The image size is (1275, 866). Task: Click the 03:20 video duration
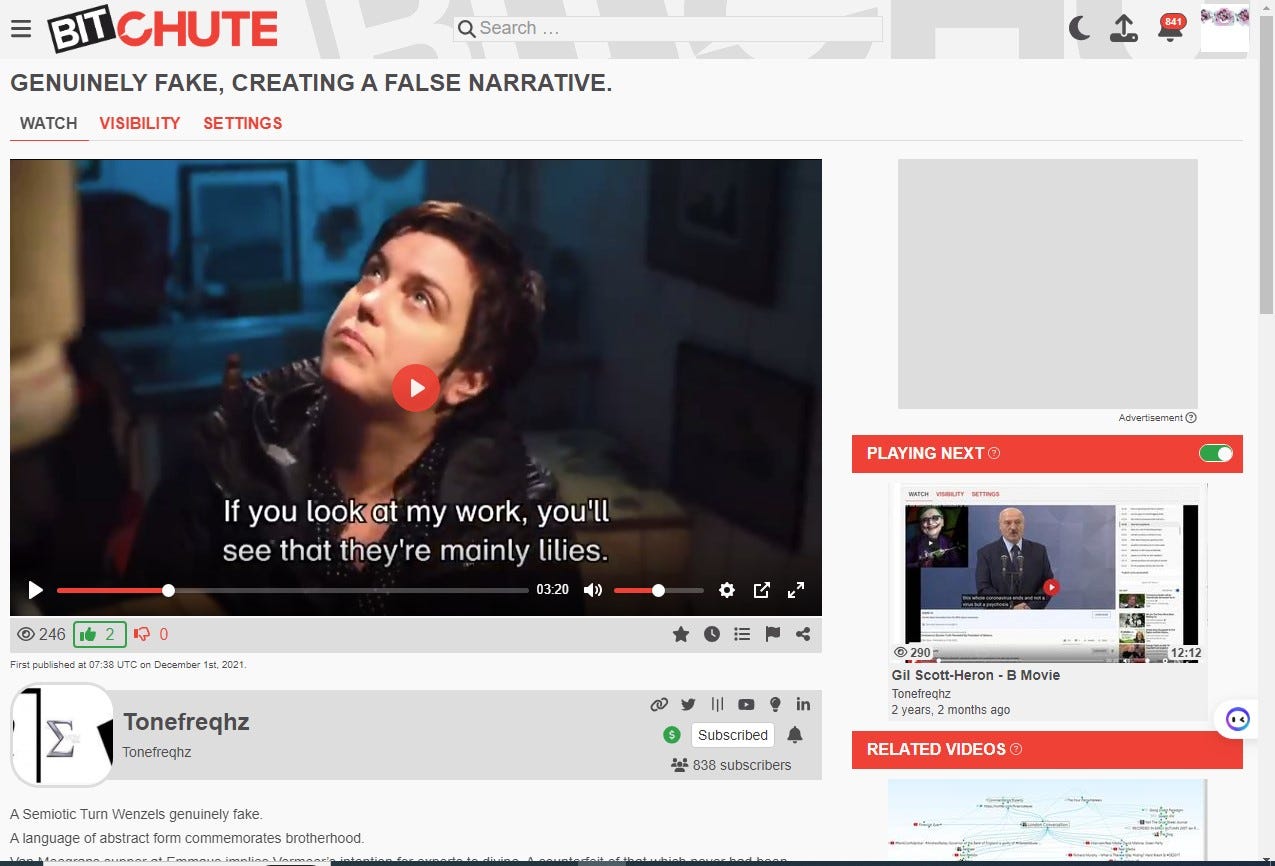553,590
